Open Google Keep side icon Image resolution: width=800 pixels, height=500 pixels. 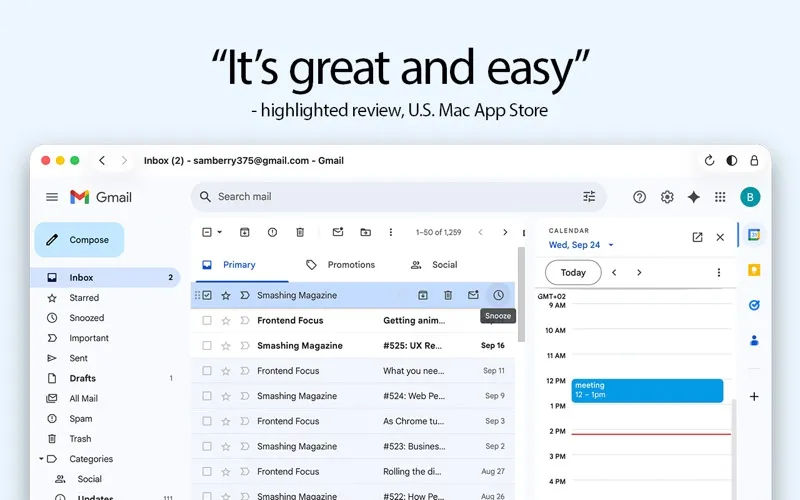pos(754,270)
